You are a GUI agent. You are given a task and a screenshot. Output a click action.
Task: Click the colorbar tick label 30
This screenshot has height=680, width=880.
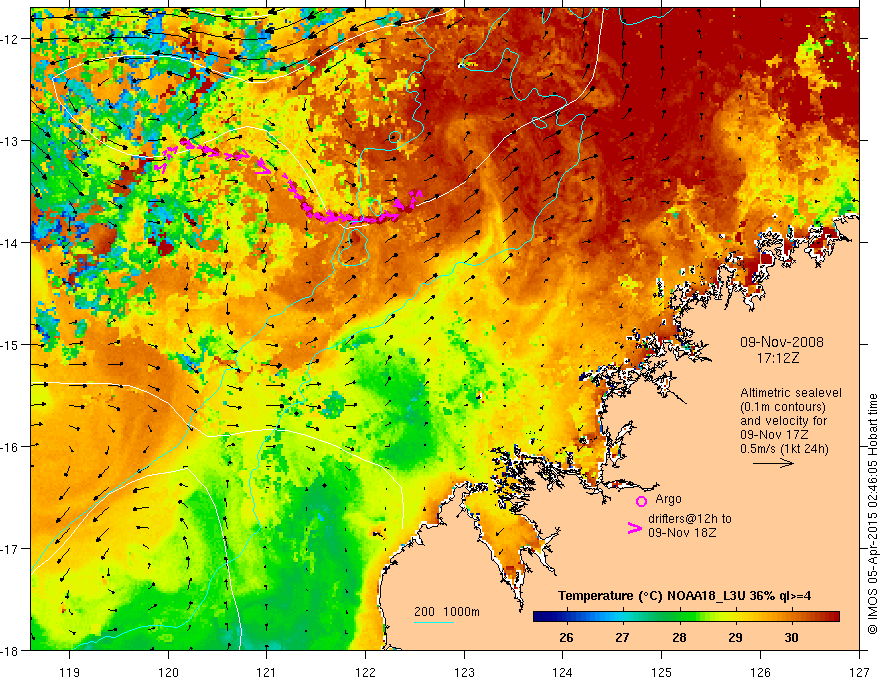(x=791, y=637)
